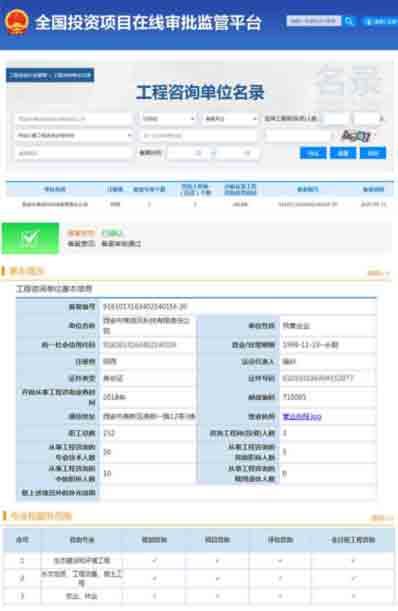Screen dimensions: 398x611
Task: Click record number value starting with 9161
Action: click(x=145, y=307)
